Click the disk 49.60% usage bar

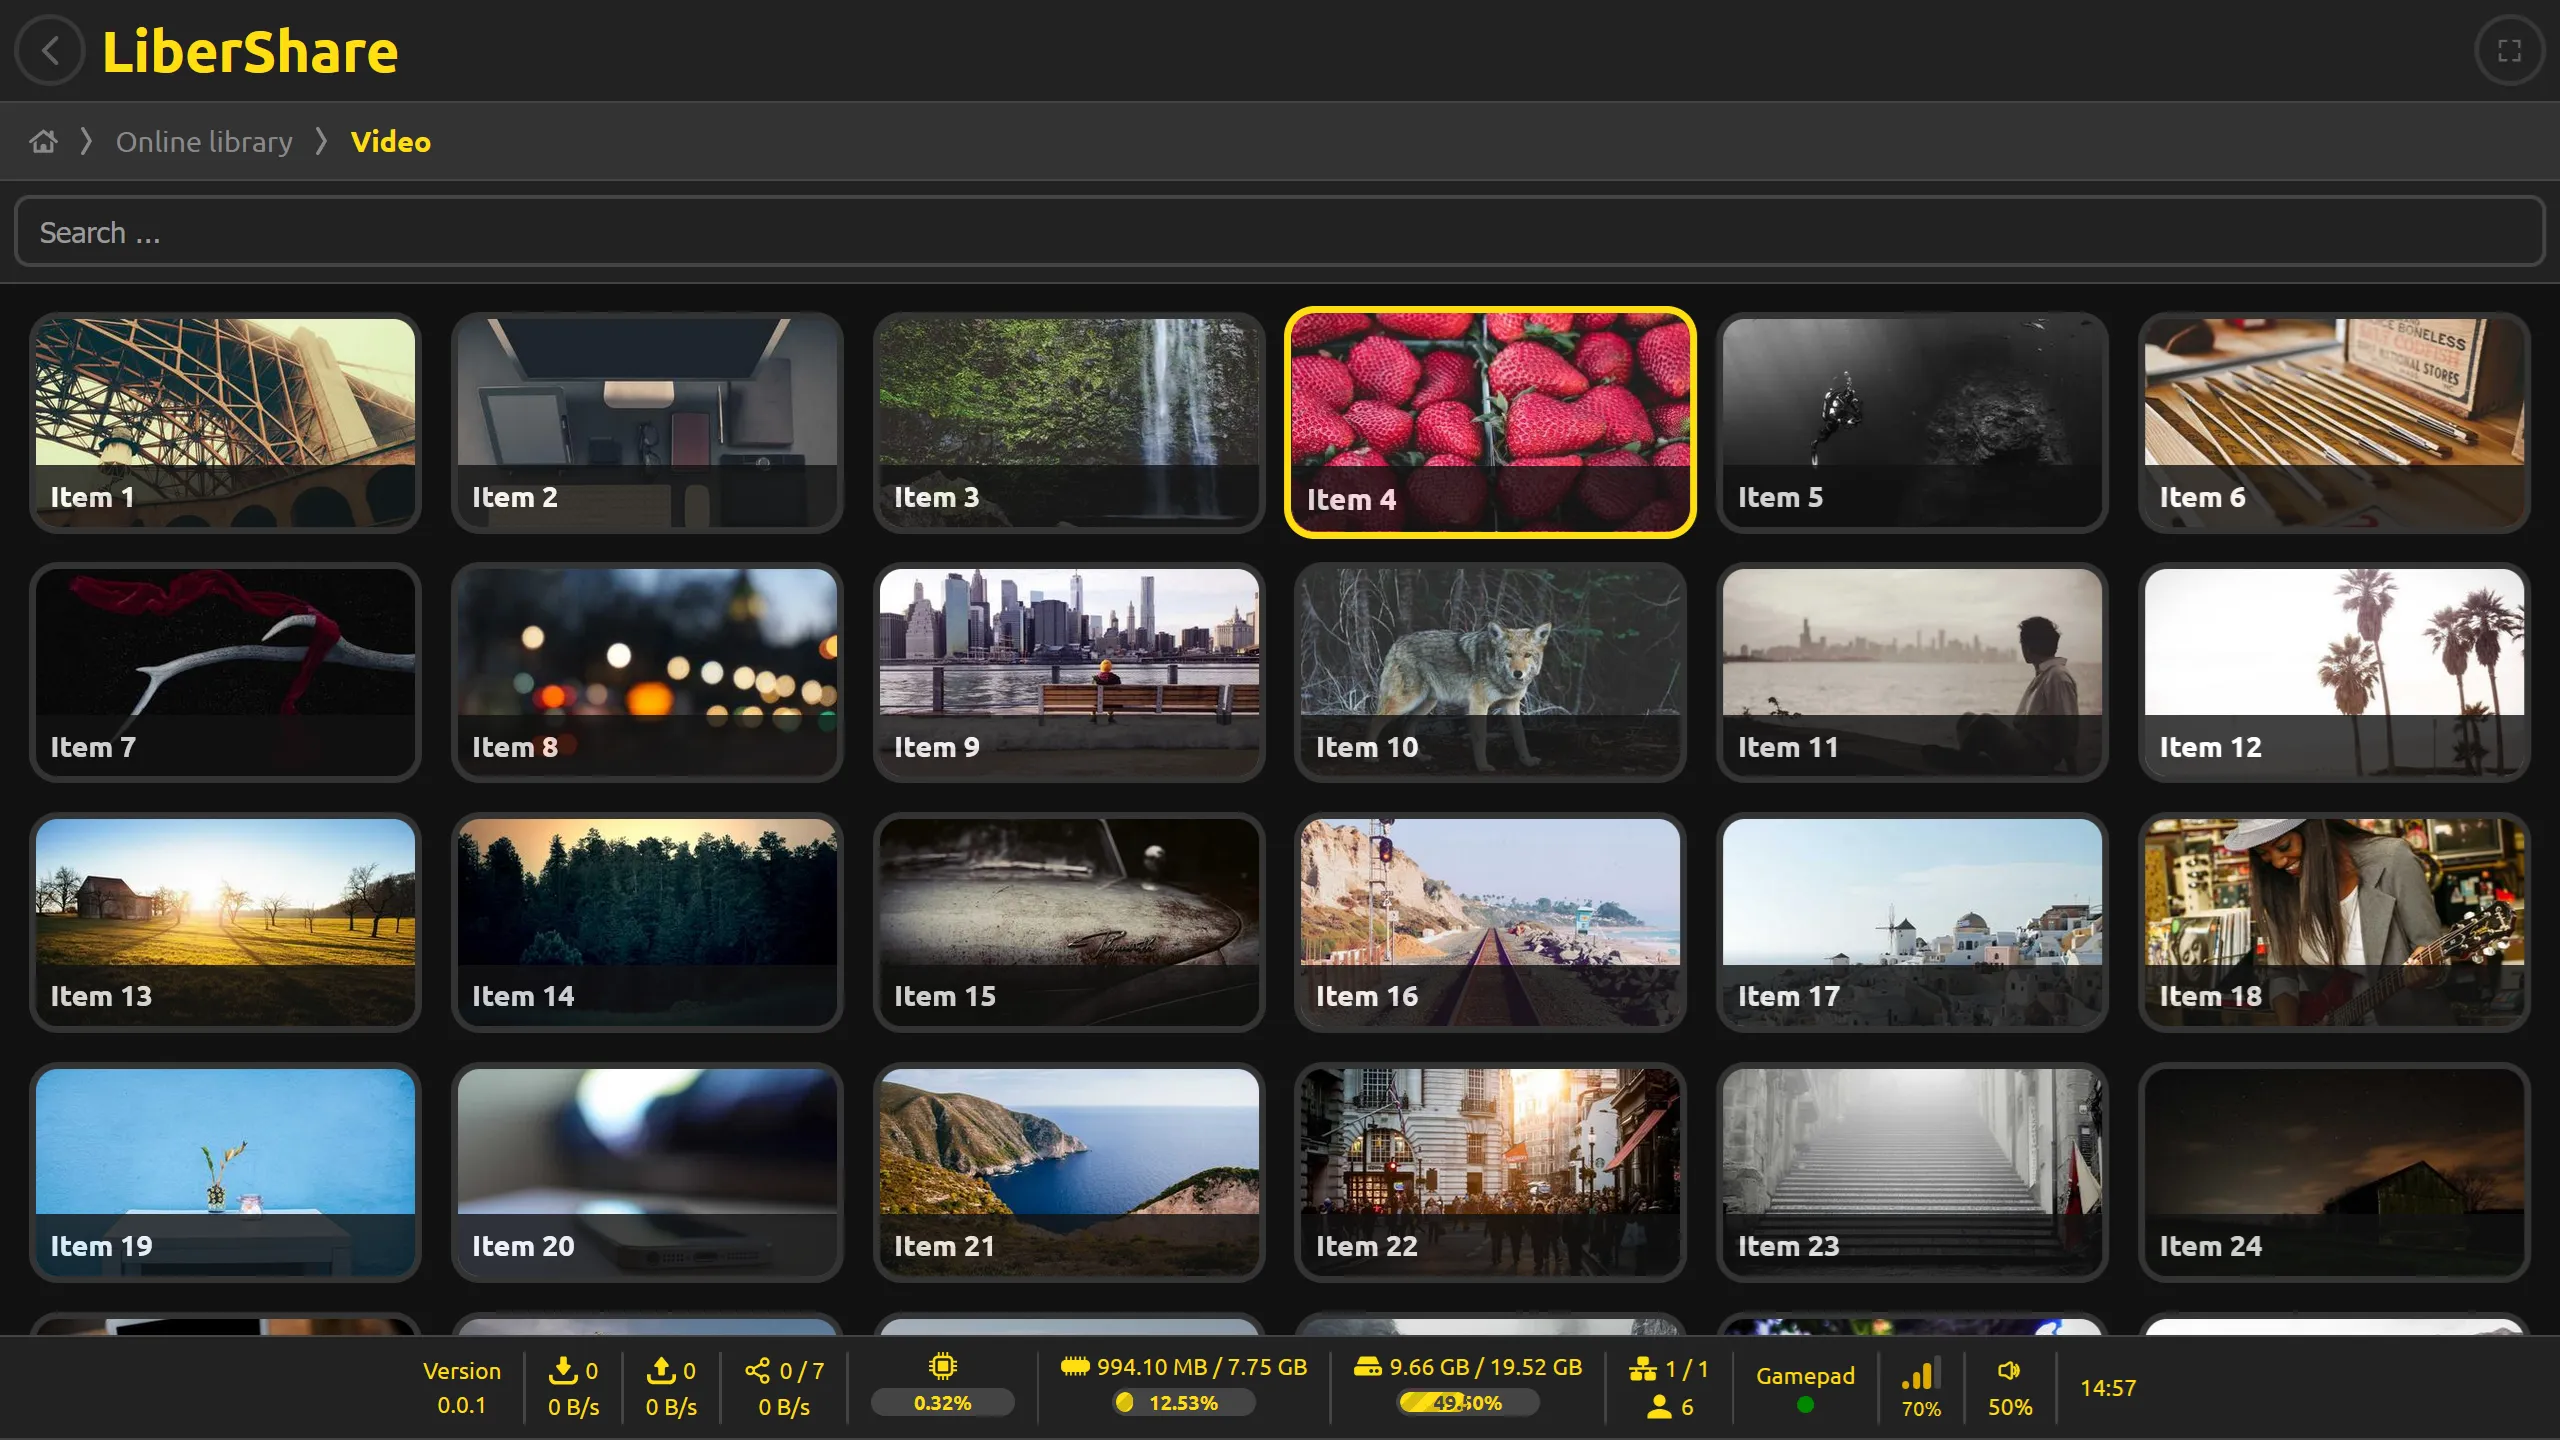point(1467,1403)
